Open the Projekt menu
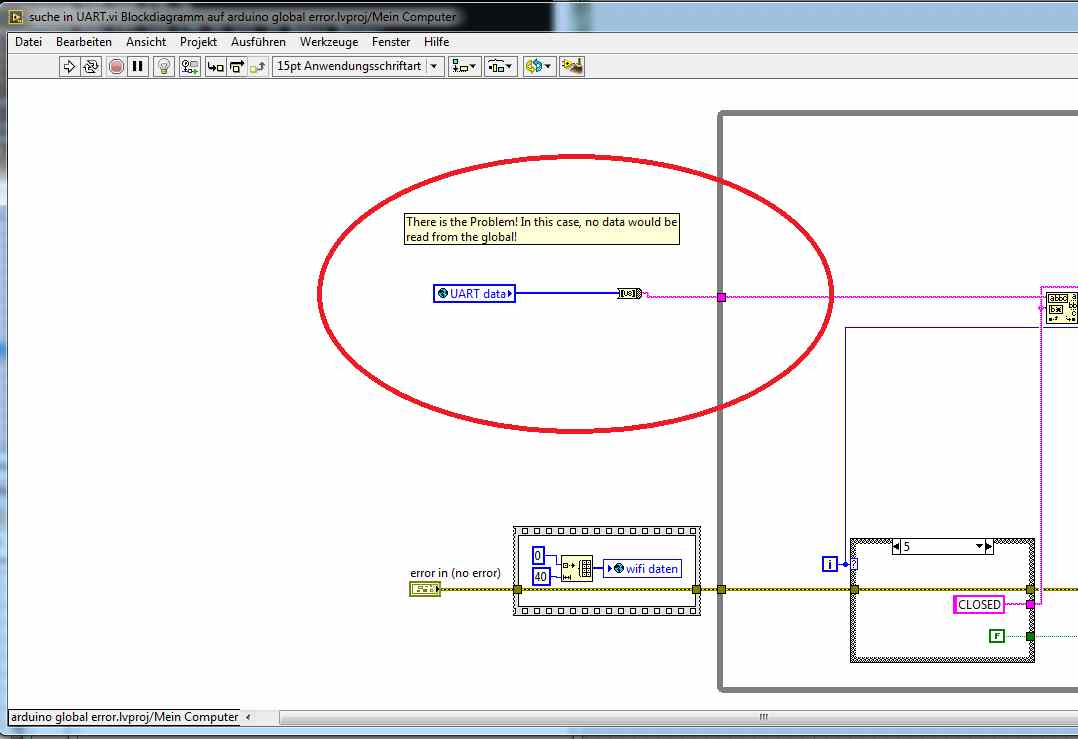 tap(198, 42)
